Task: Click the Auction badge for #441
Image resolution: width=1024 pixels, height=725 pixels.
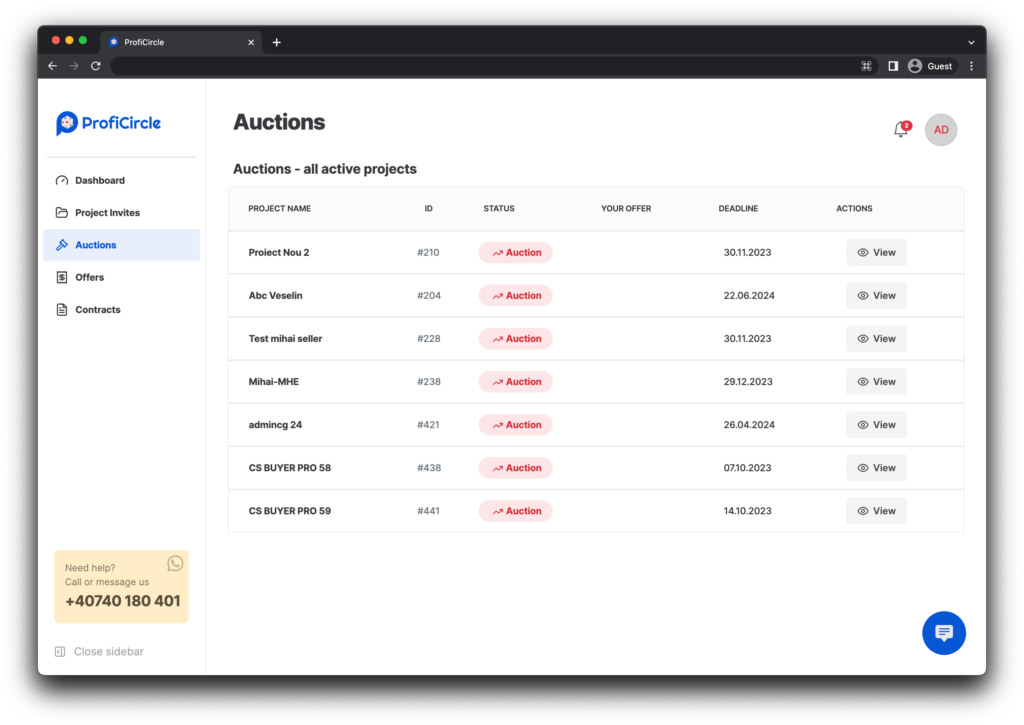Action: pyautogui.click(x=516, y=511)
